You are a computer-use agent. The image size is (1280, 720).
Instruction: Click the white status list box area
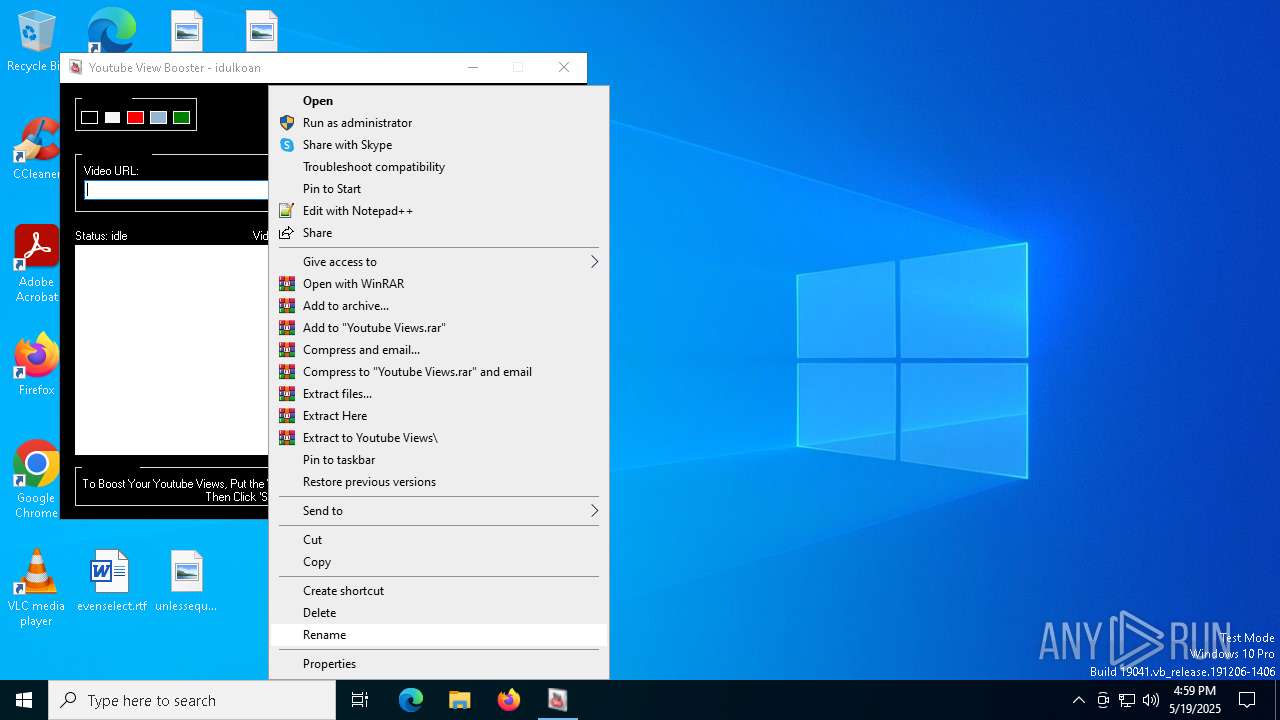point(172,350)
